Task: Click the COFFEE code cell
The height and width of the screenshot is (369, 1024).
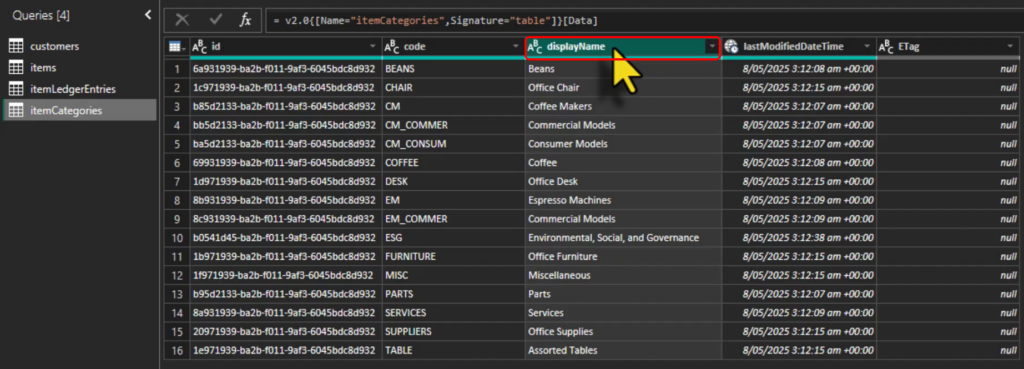Action: (453, 162)
